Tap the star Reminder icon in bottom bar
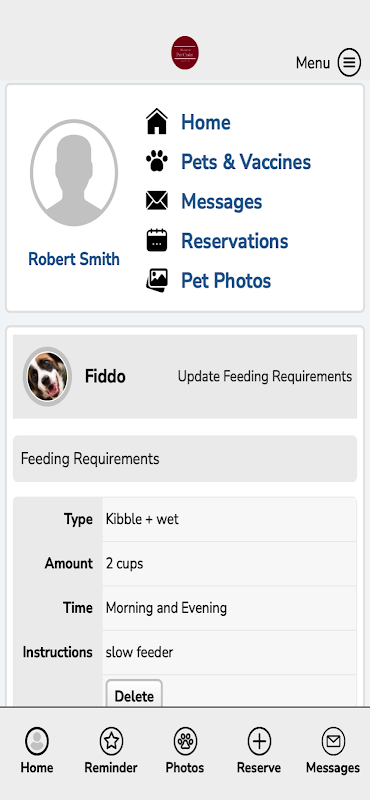Image resolution: width=370 pixels, height=800 pixels. click(111, 741)
